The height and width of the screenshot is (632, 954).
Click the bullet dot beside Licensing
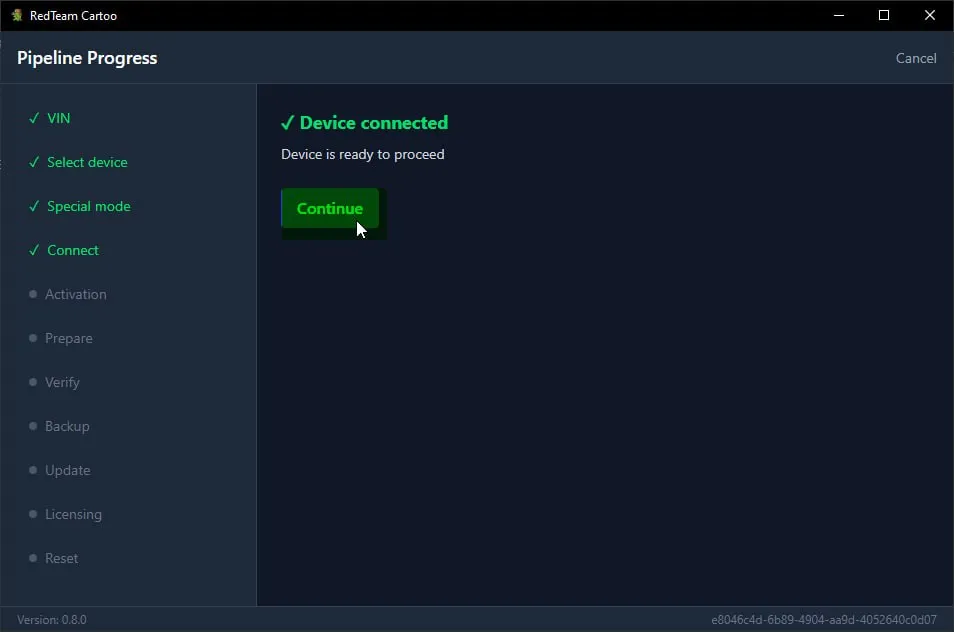coord(33,514)
